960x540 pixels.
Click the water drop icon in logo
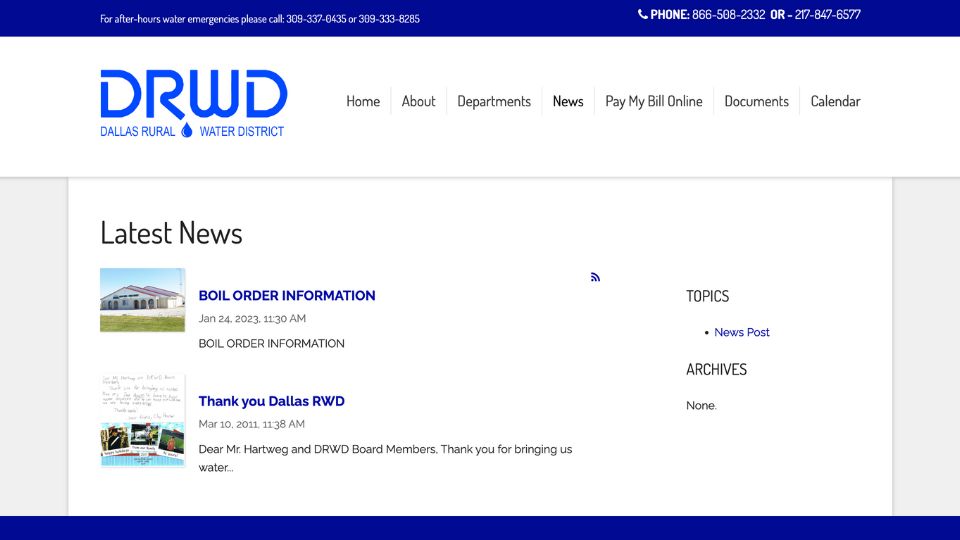pyautogui.click(x=187, y=130)
